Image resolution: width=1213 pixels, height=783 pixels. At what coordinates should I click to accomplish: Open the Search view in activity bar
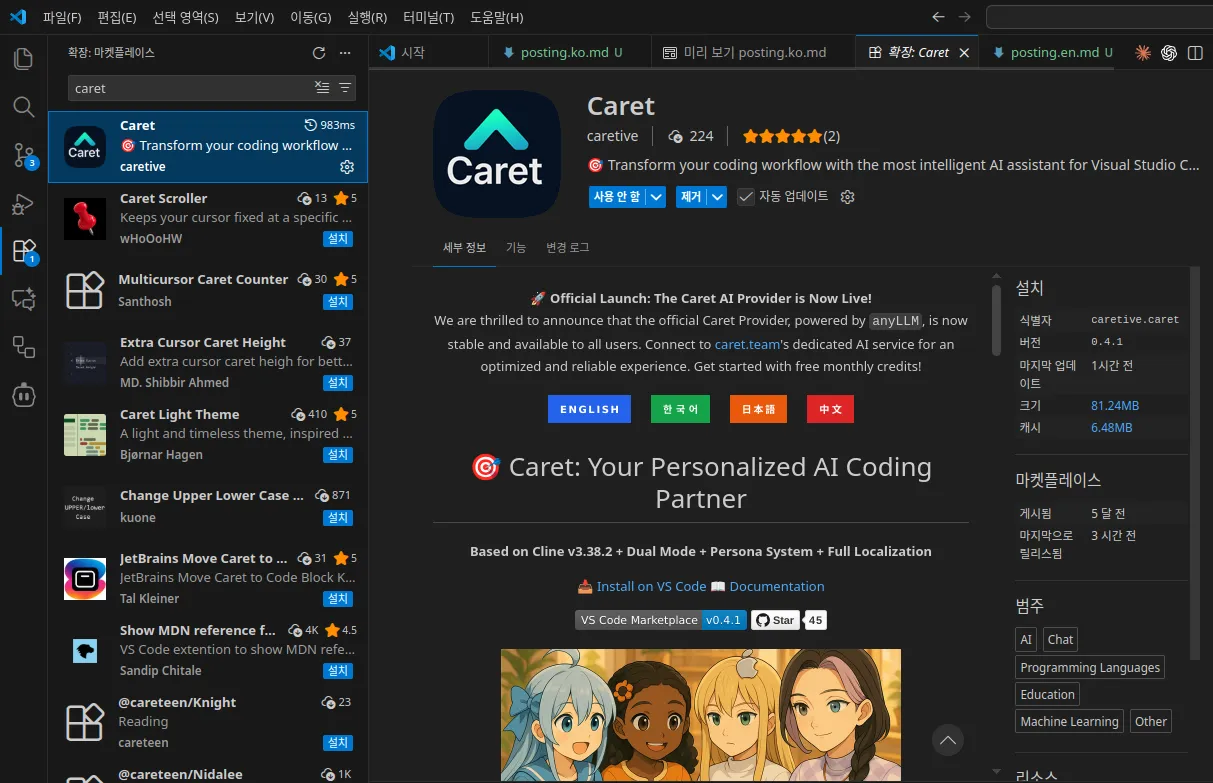[x=23, y=106]
